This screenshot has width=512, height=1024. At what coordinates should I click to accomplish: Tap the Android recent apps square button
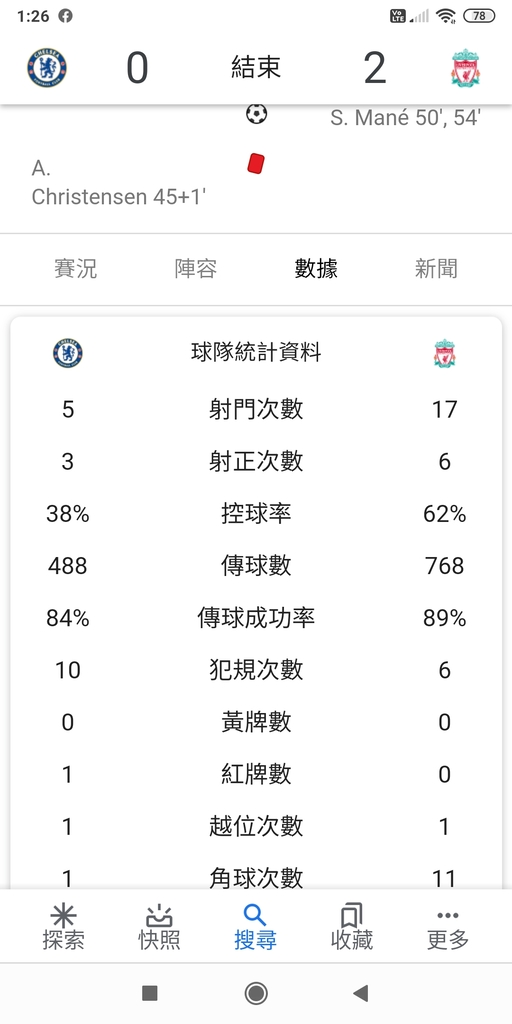click(150, 993)
